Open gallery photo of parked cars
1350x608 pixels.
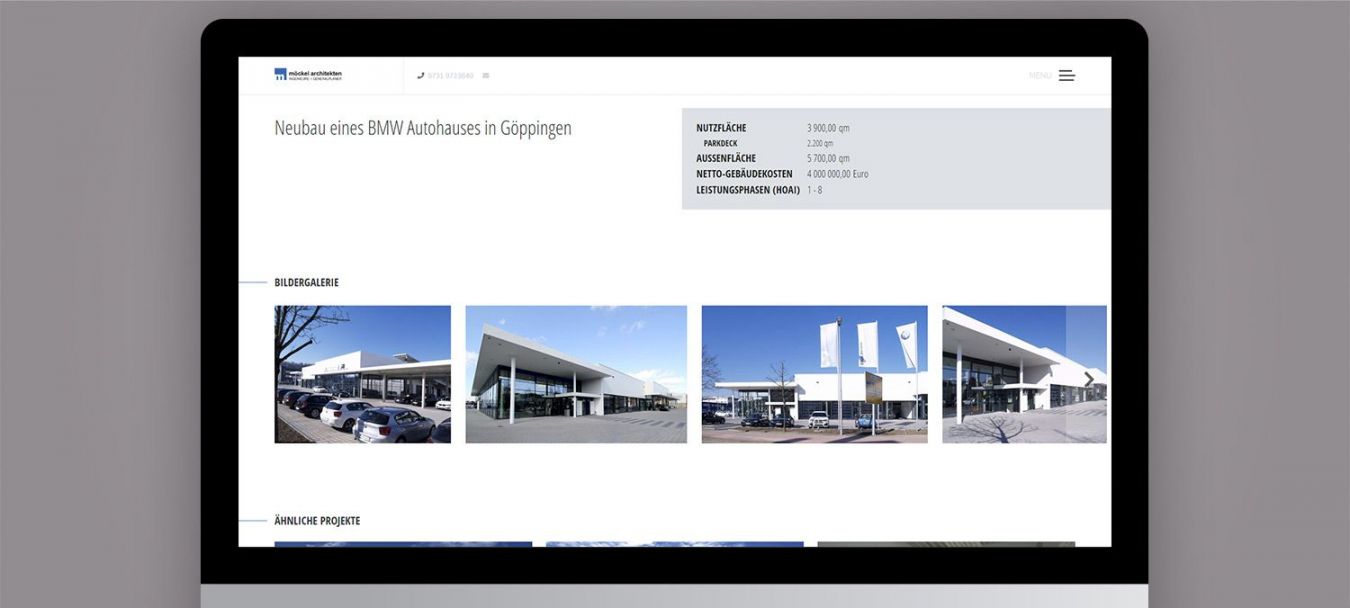[362, 374]
